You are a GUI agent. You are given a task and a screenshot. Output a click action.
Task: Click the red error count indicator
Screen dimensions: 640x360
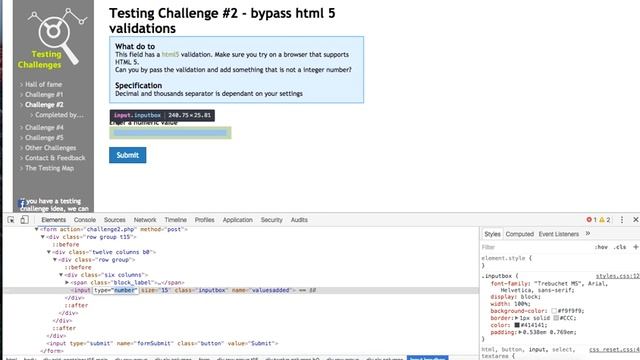(591, 220)
